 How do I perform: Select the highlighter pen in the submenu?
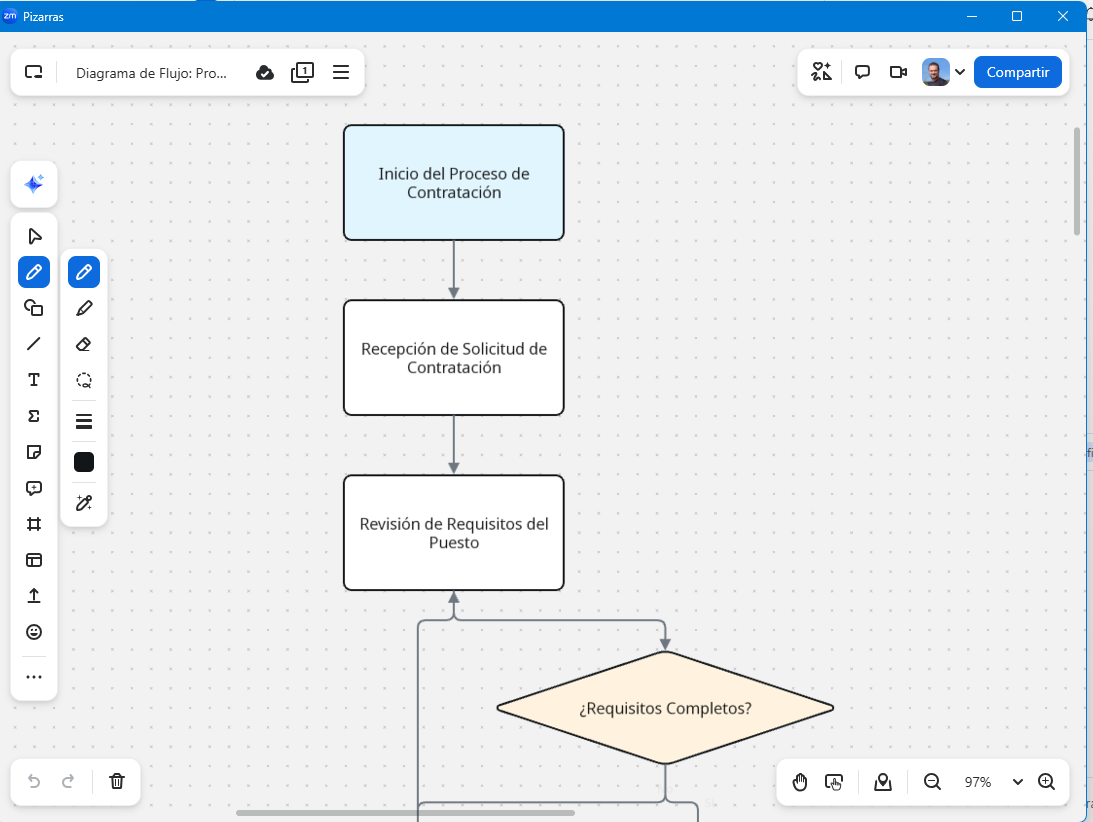pyautogui.click(x=84, y=308)
